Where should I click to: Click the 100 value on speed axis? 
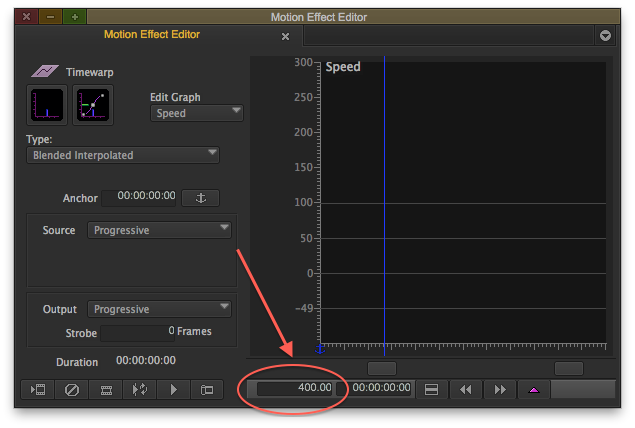point(303,202)
